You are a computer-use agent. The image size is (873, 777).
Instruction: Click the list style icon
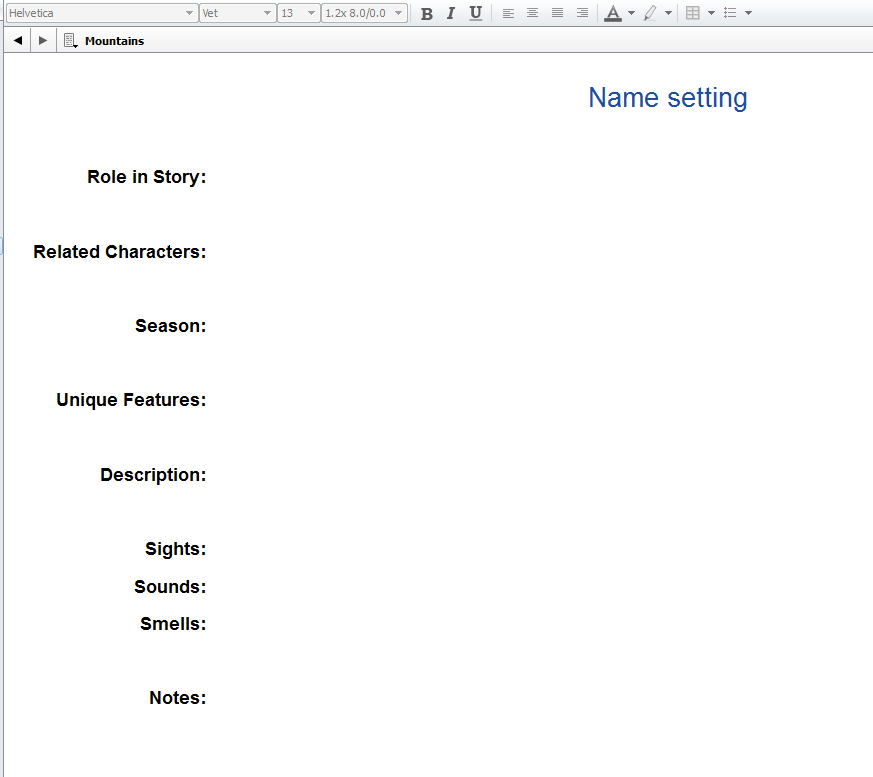pos(730,13)
